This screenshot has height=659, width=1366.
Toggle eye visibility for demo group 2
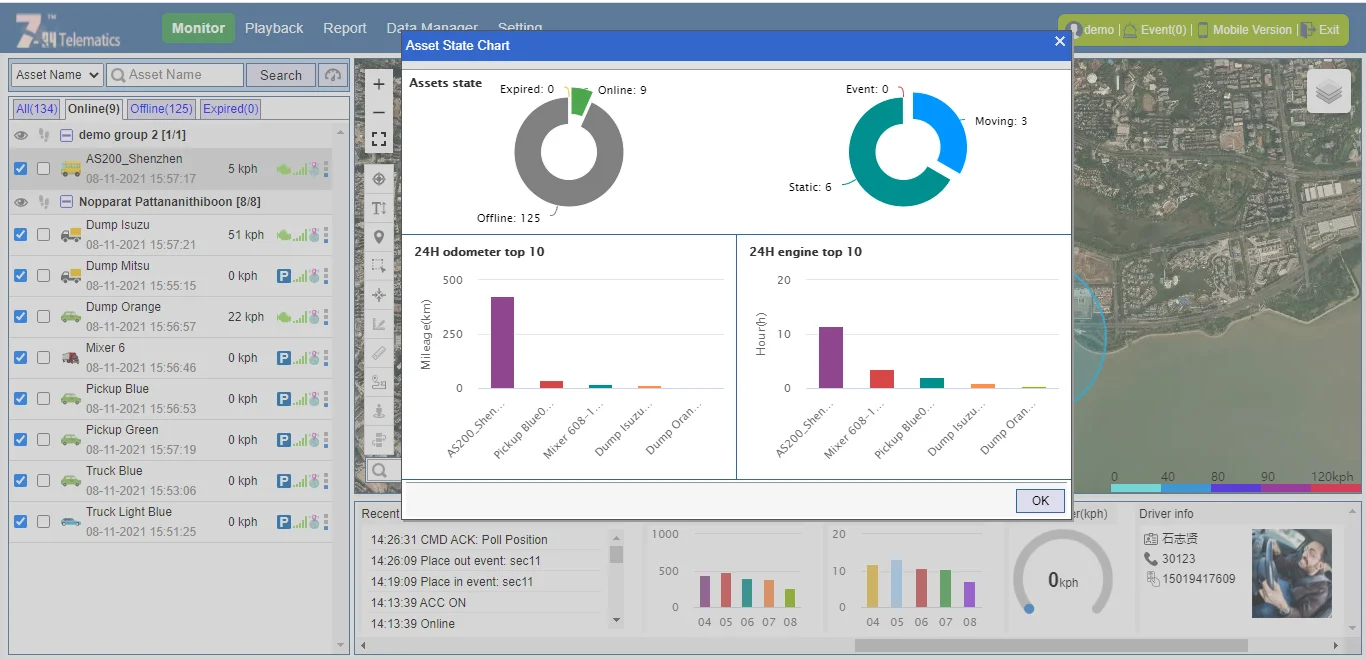(21, 135)
